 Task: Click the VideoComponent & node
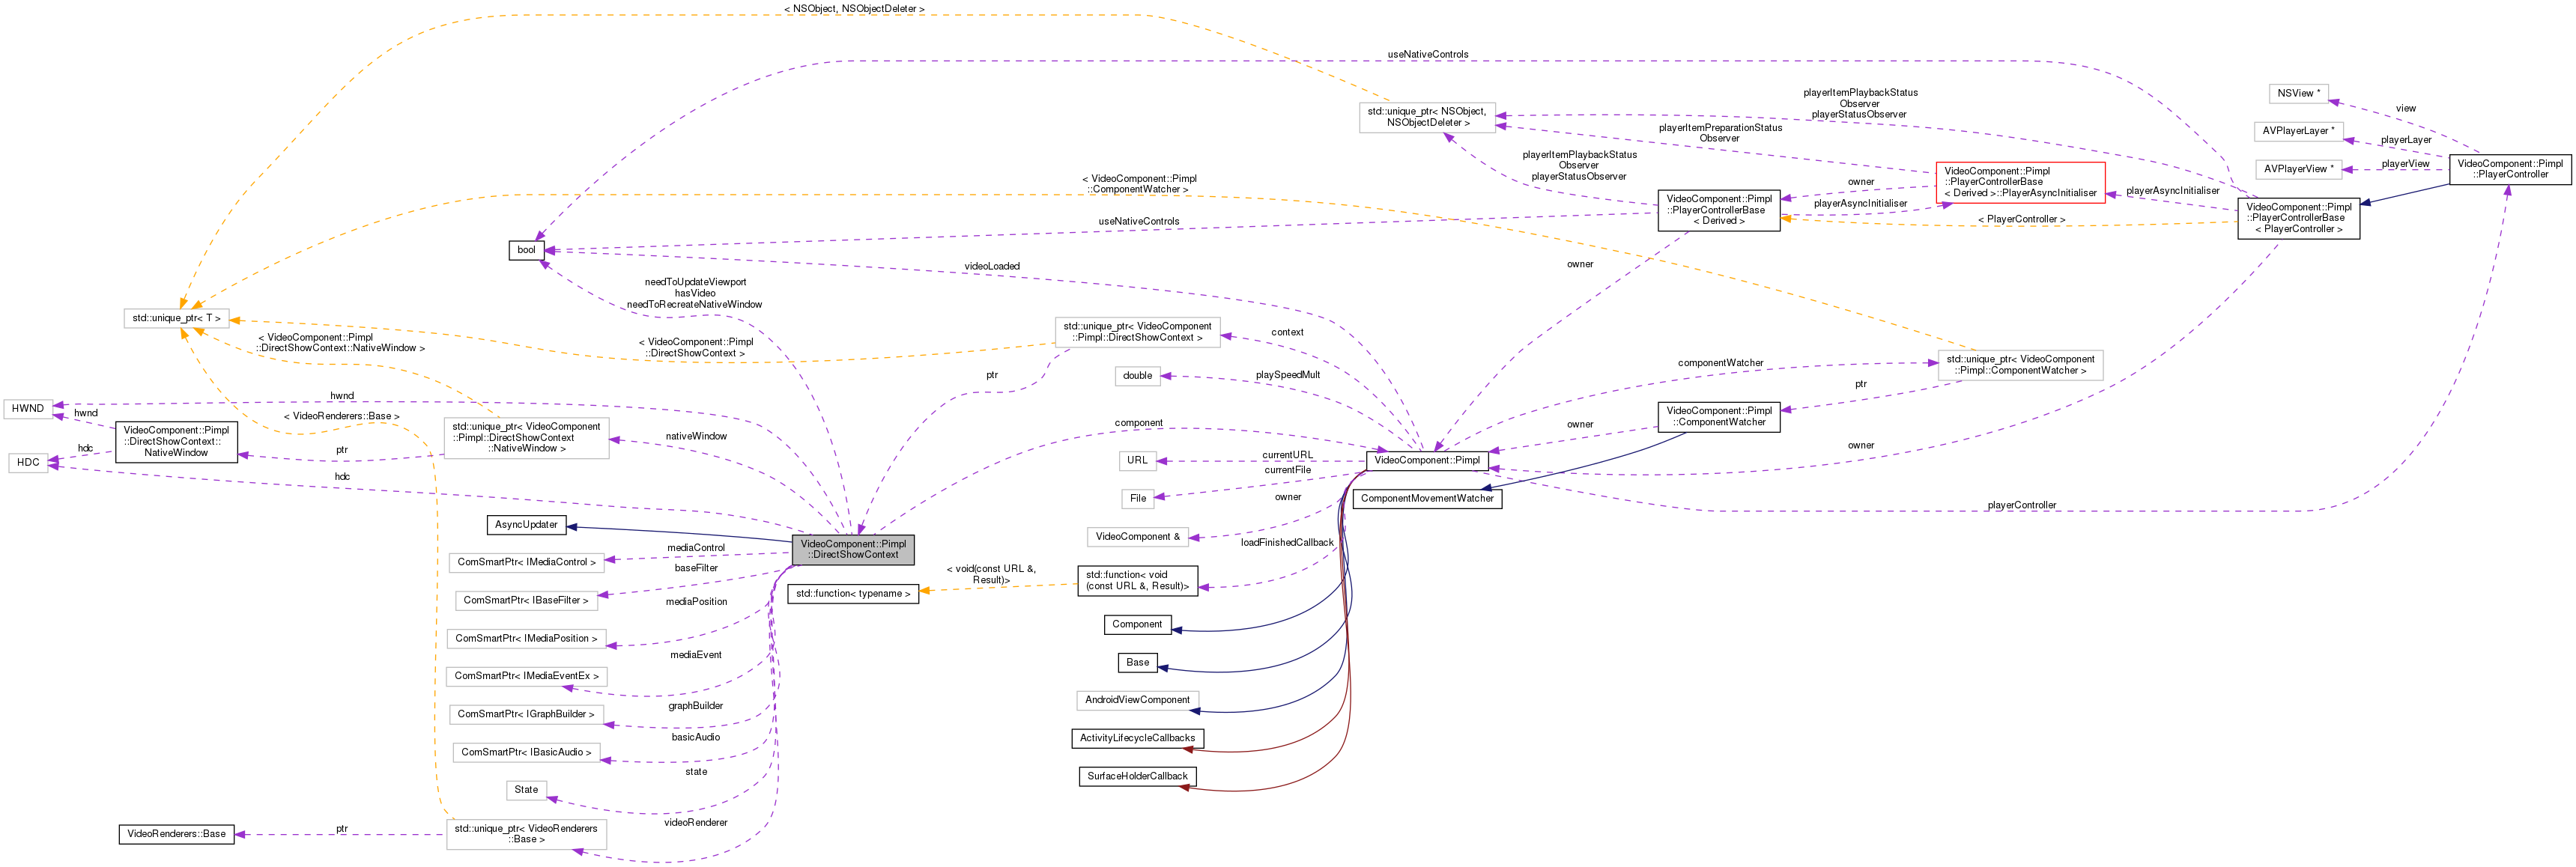click(x=1137, y=536)
